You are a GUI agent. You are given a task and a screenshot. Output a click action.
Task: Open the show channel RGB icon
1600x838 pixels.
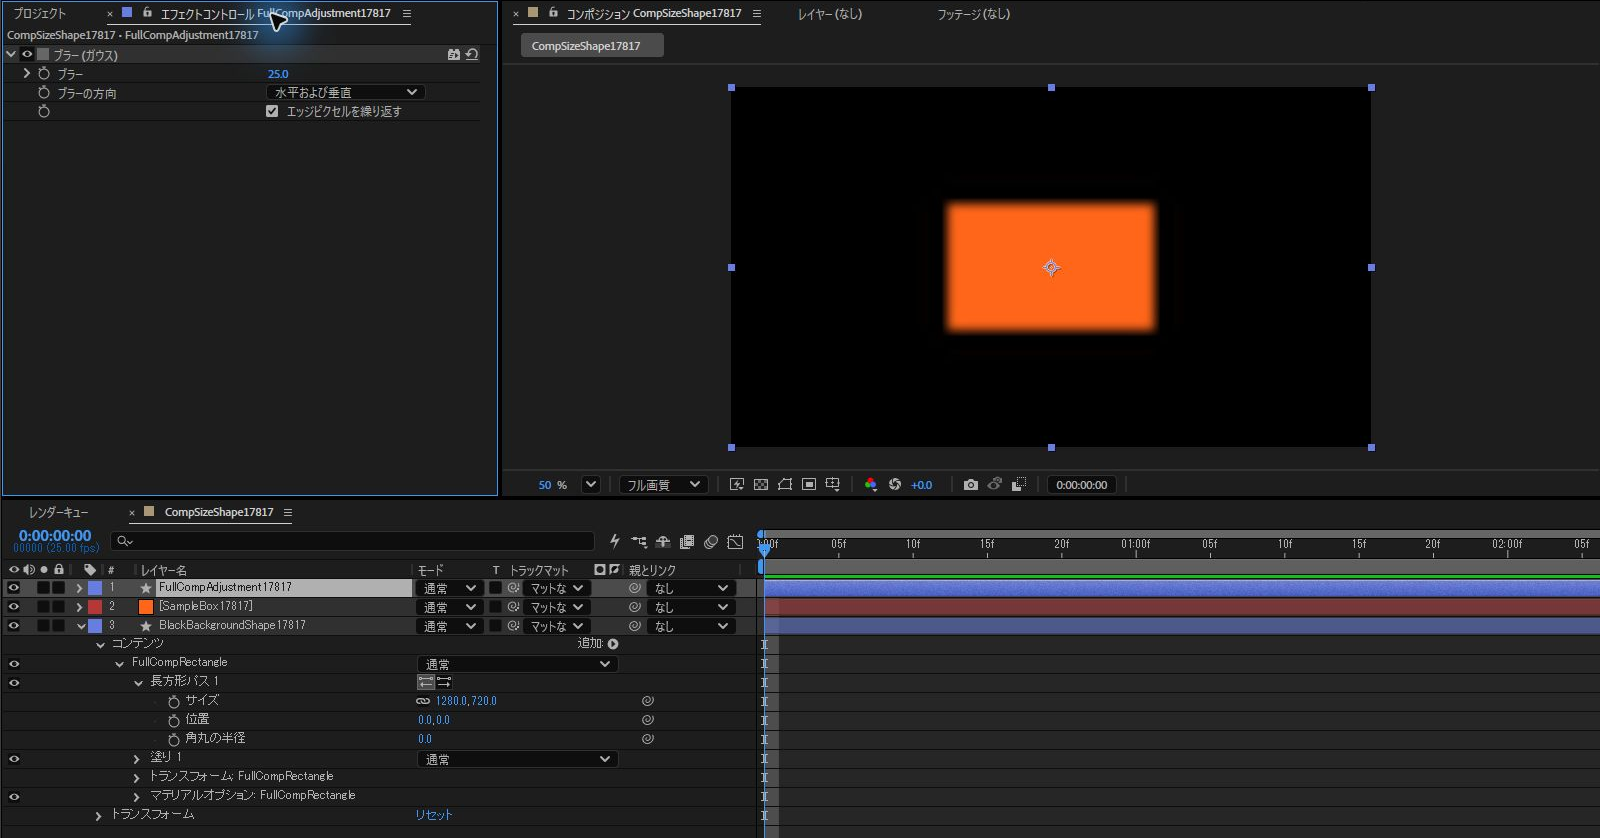871,484
